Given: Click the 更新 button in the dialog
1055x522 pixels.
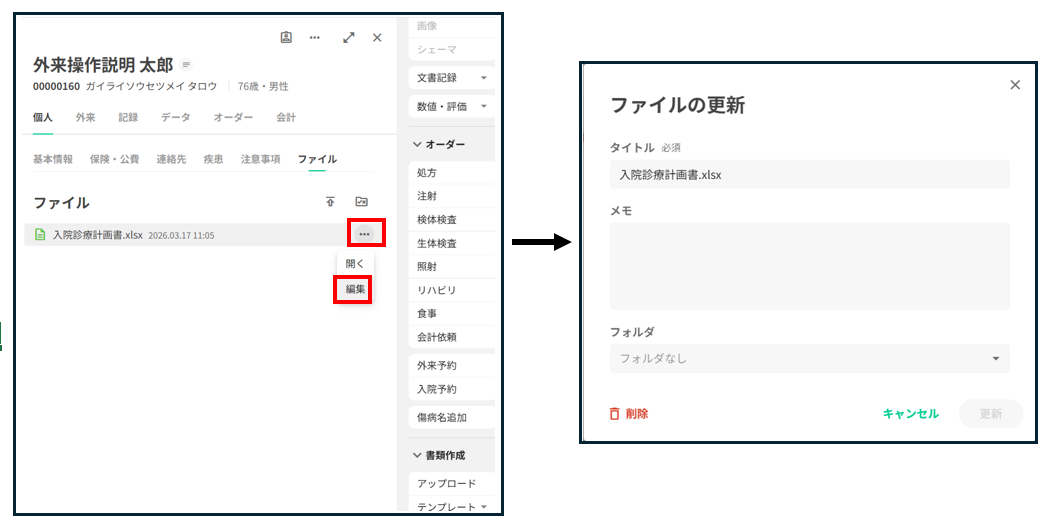Looking at the screenshot, I should coord(990,414).
